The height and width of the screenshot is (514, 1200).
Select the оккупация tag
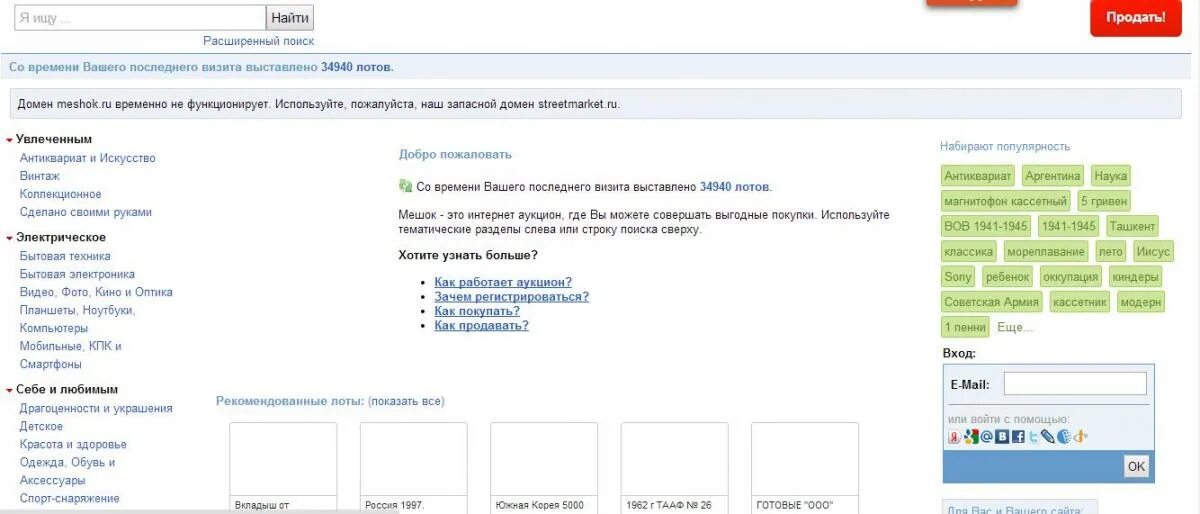click(1070, 277)
